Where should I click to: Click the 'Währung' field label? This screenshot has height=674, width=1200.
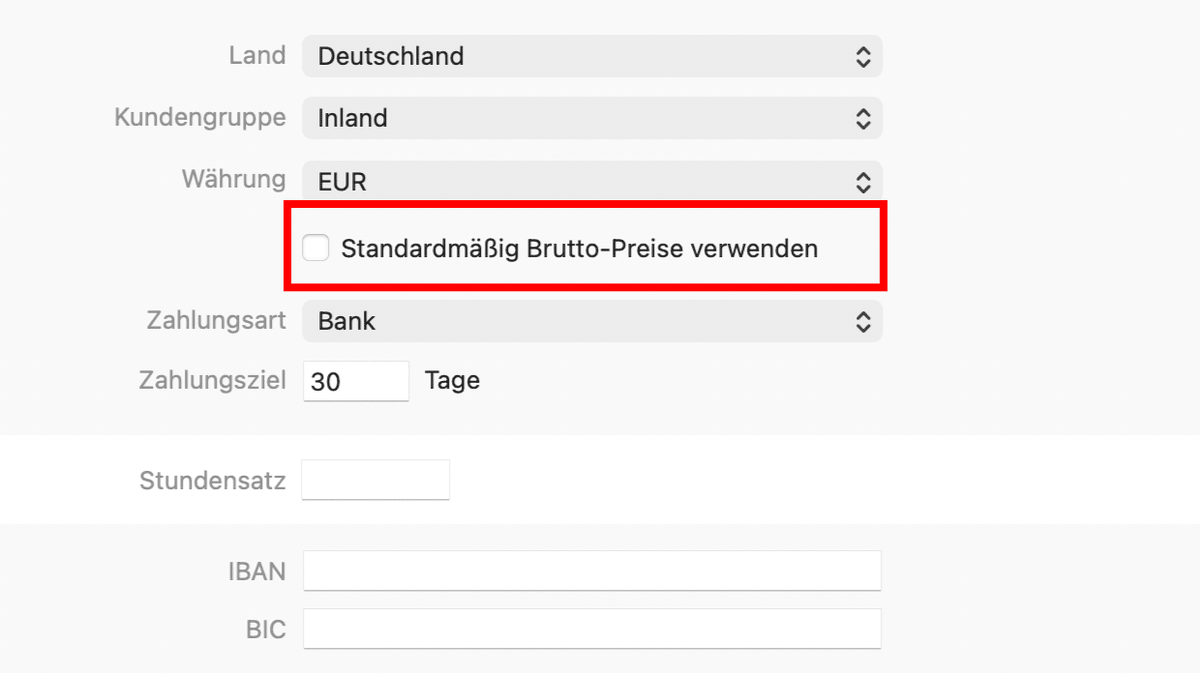[233, 180]
